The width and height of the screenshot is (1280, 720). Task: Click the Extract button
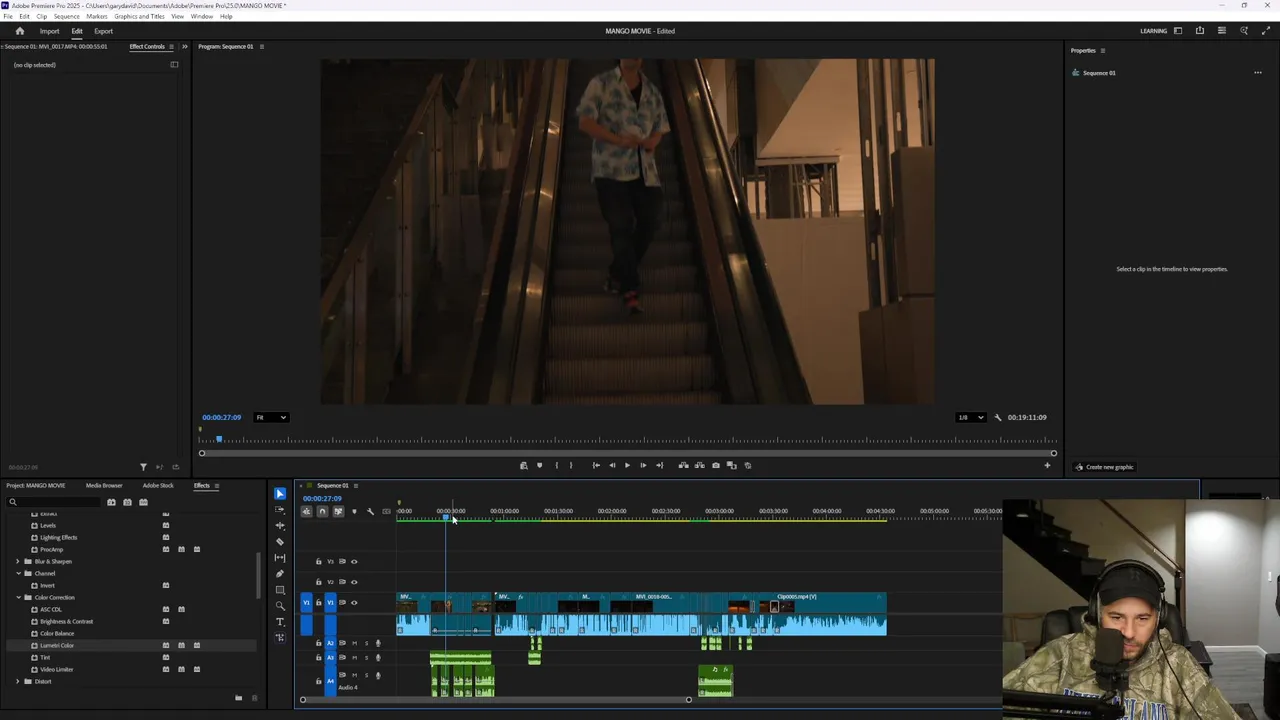pyautogui.click(x=699, y=465)
